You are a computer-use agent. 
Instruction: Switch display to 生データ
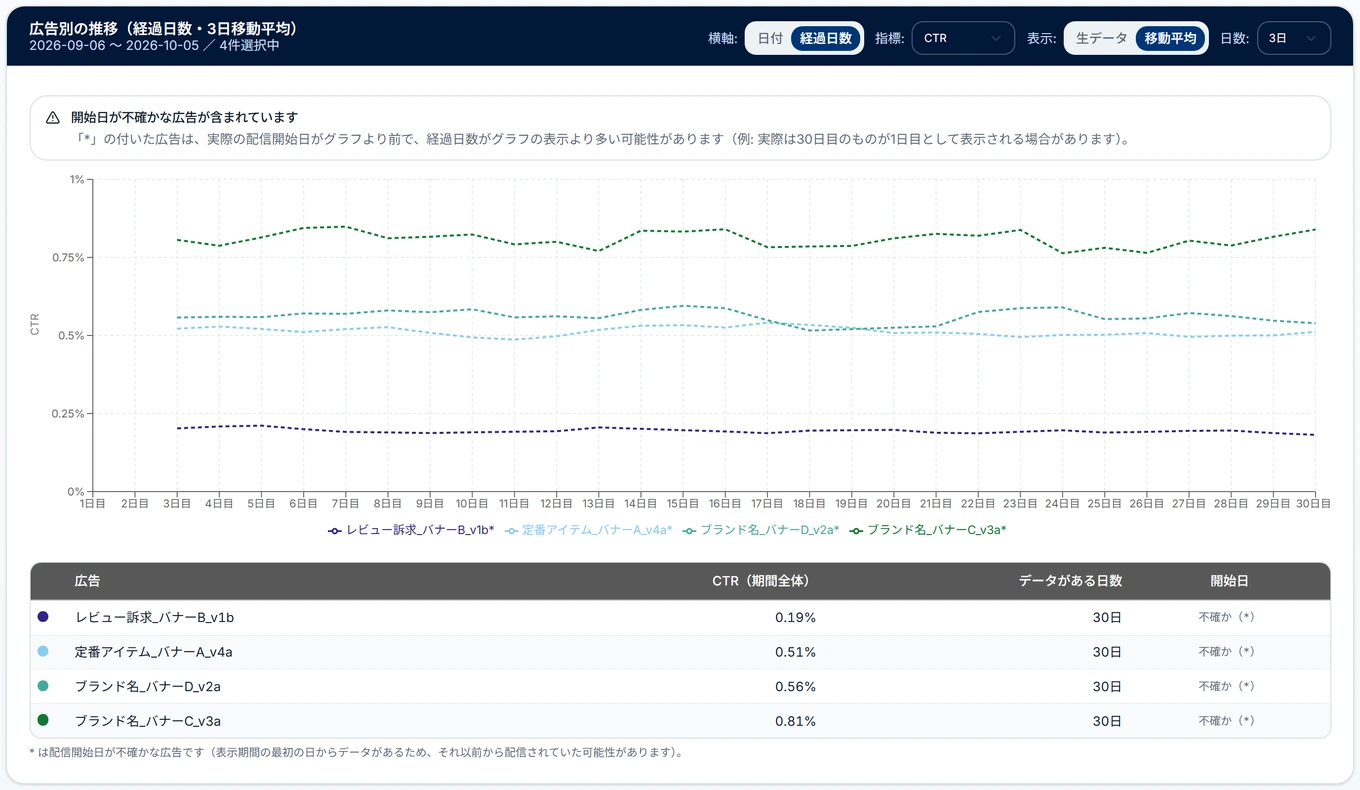[x=1101, y=38]
